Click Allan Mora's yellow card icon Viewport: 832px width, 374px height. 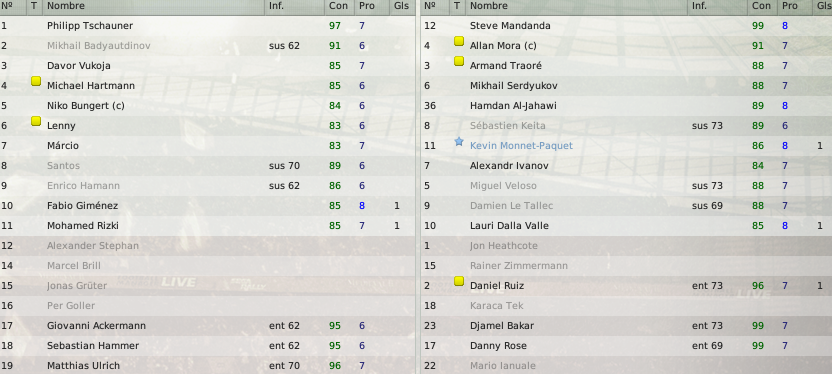(x=459, y=41)
